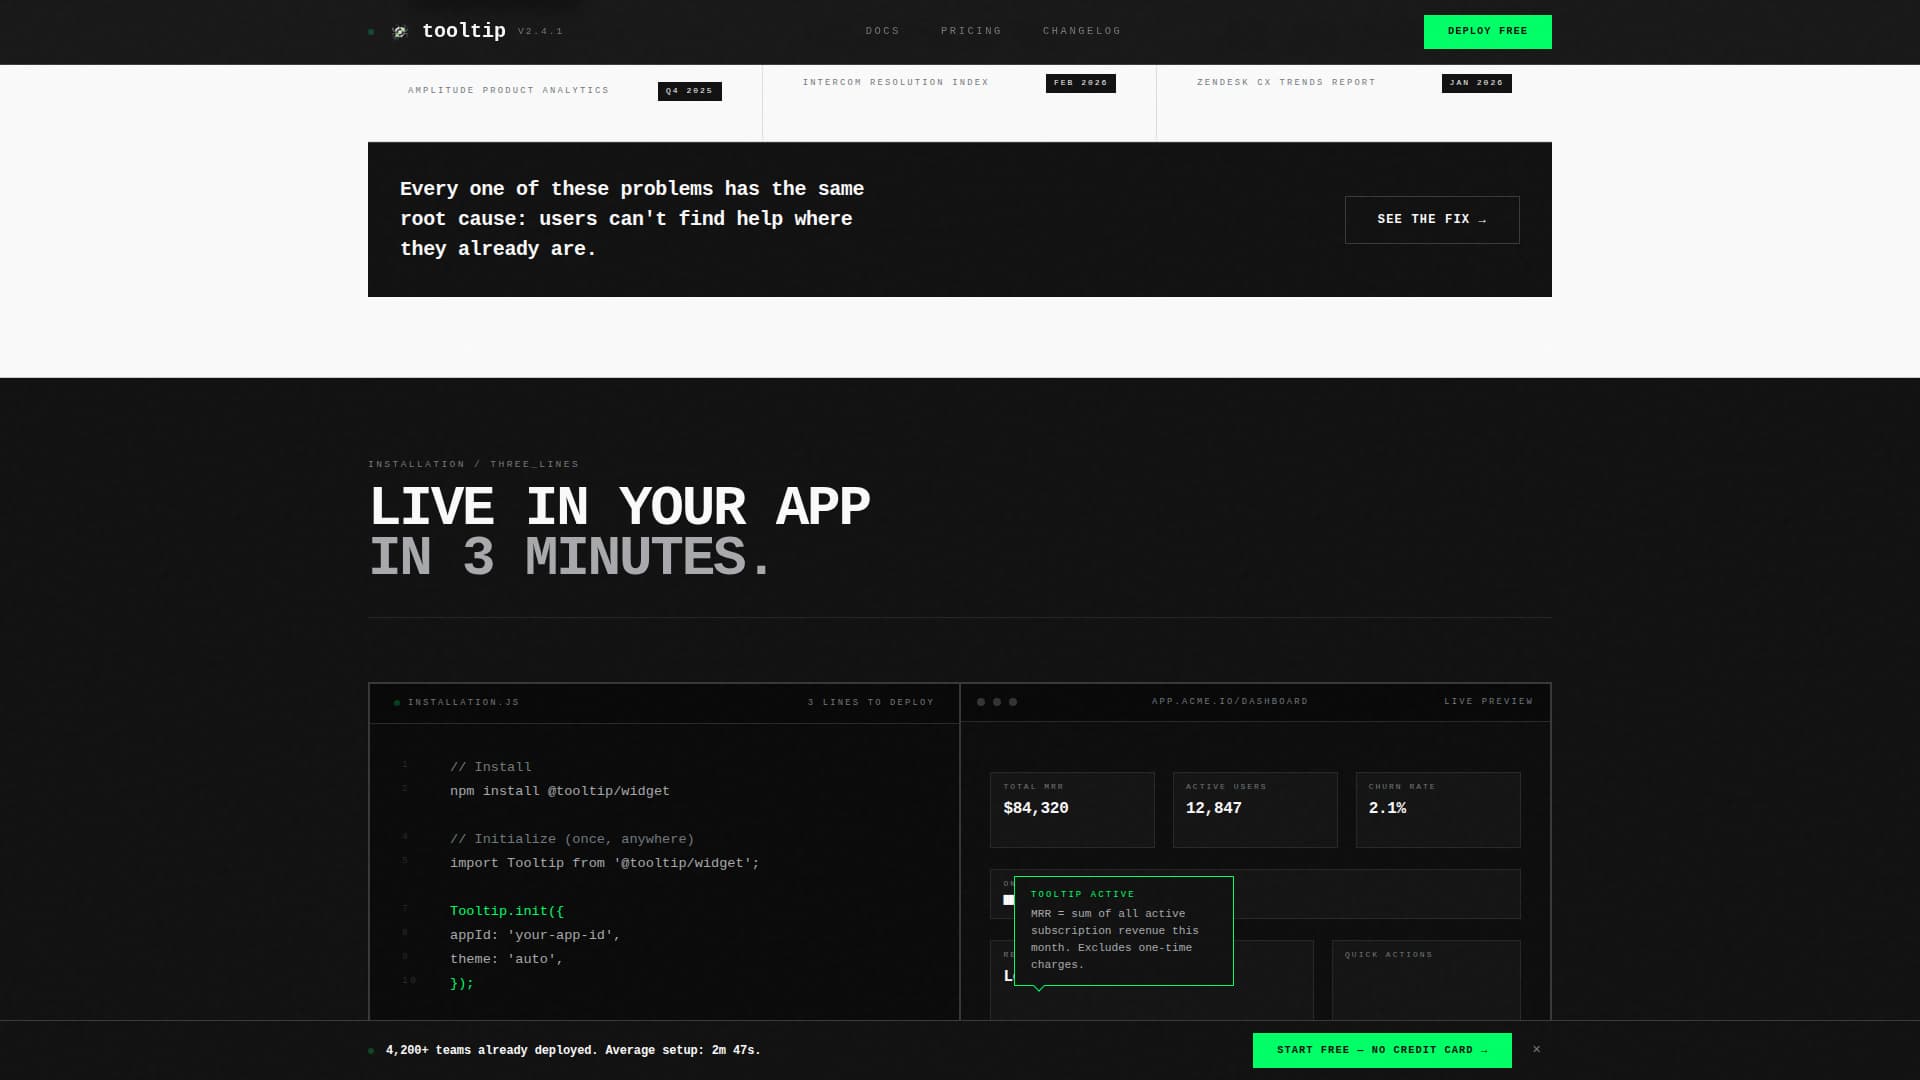1920x1080 pixels.
Task: Open the Quick Actions panel
Action: point(1425,978)
